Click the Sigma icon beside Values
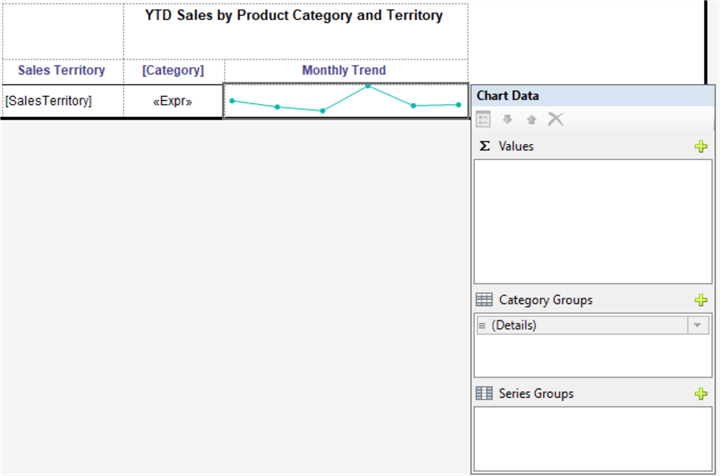 coord(485,146)
